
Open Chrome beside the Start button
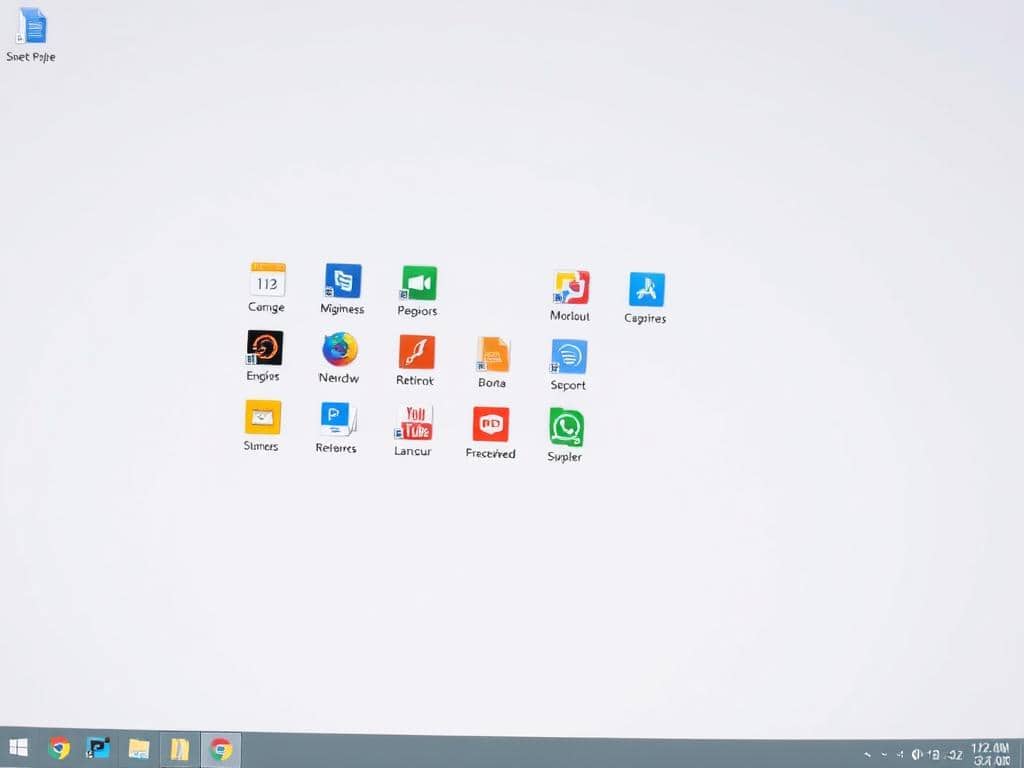(59, 748)
